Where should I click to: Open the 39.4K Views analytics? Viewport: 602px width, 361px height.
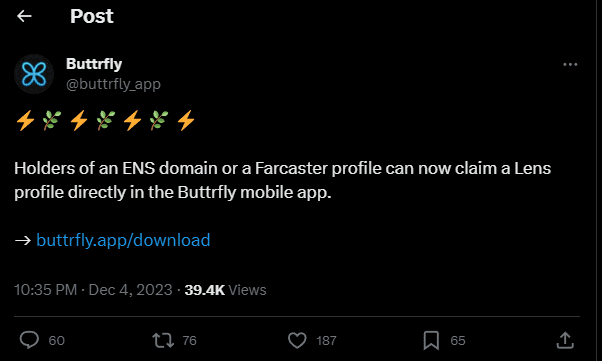[225, 290]
